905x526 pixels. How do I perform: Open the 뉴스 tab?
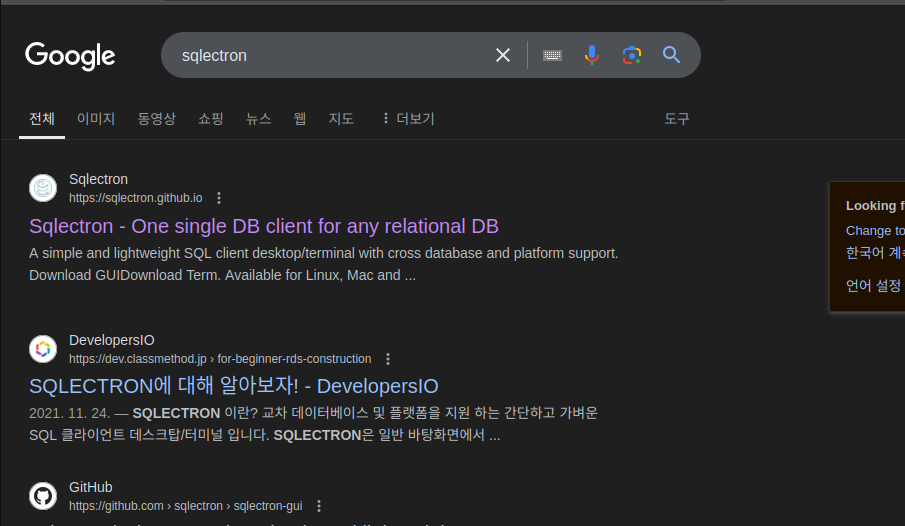click(259, 119)
